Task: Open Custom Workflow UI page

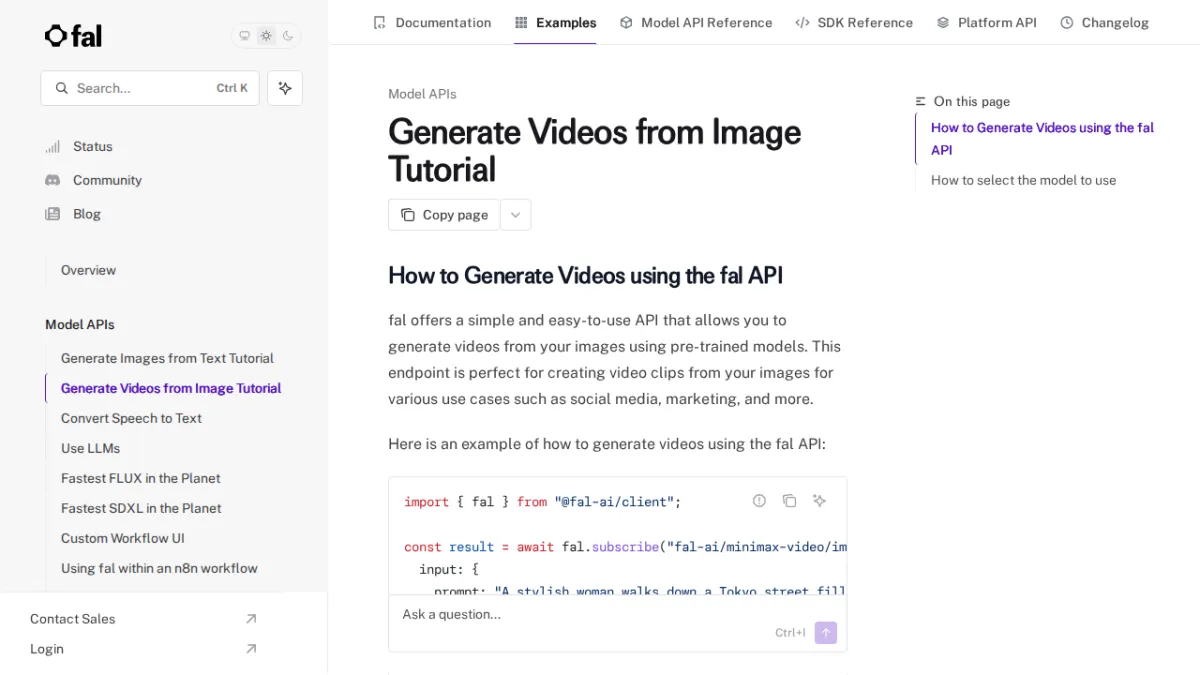Action: click(x=122, y=538)
